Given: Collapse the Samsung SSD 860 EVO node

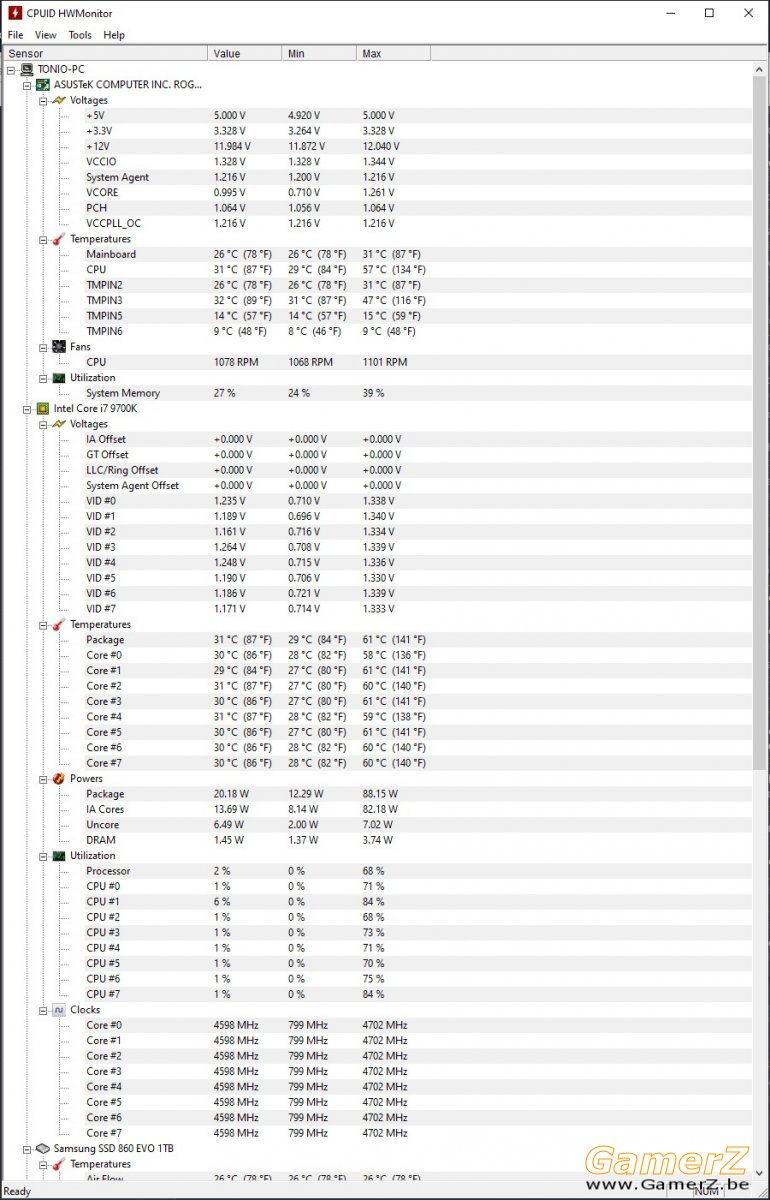Looking at the screenshot, I should click(x=27, y=1148).
